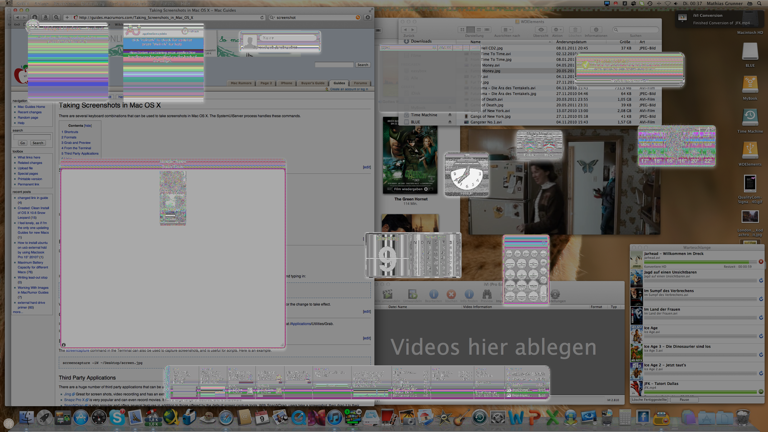Open Finder from the Dock
Image resolution: width=768 pixels, height=432 pixels.
pos(25,418)
